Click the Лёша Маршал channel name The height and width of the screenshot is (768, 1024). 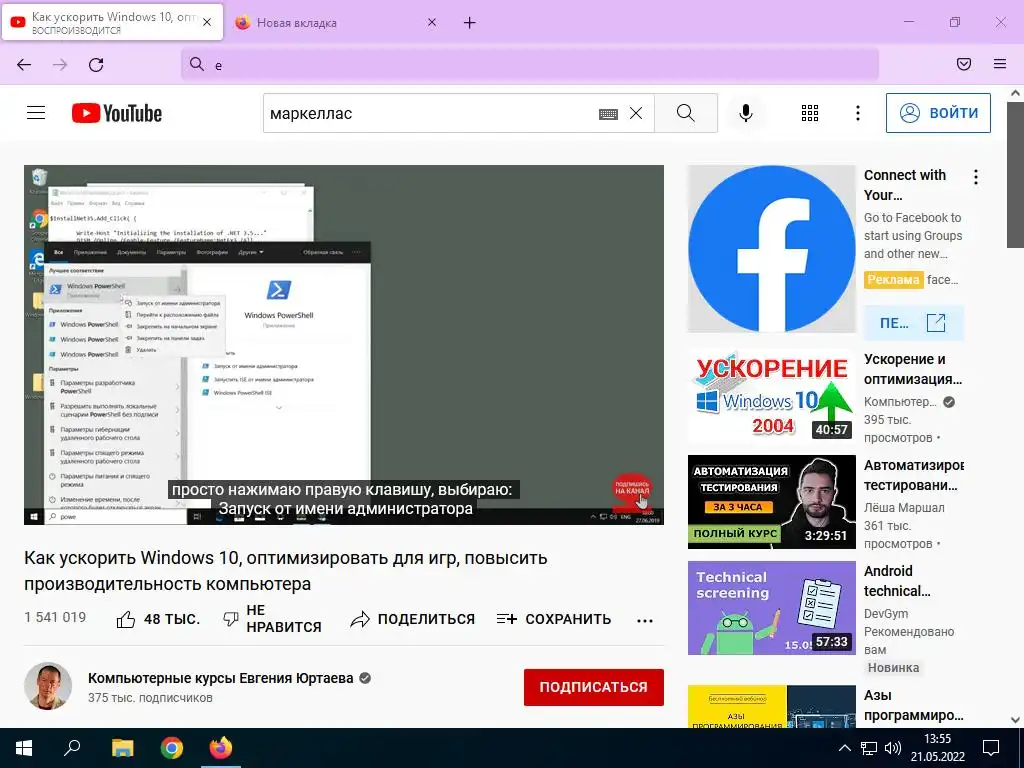pyautogui.click(x=904, y=507)
